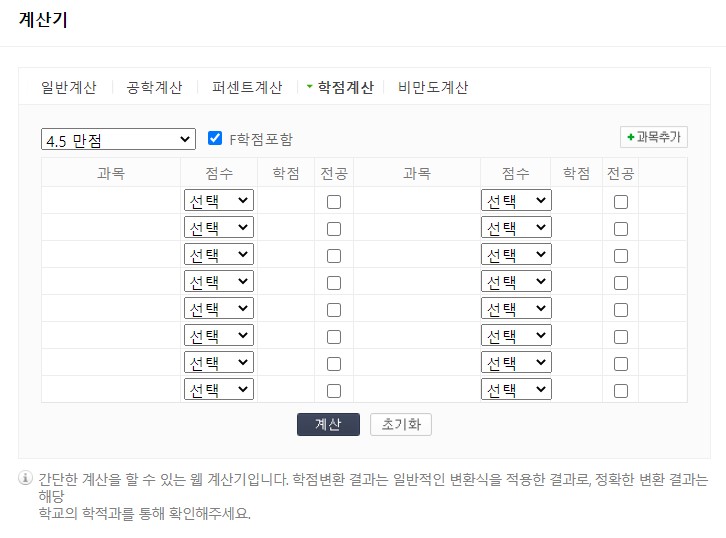The height and width of the screenshot is (538, 726).
Task: Click the first-row right 학점 credit field
Action: (x=576, y=200)
